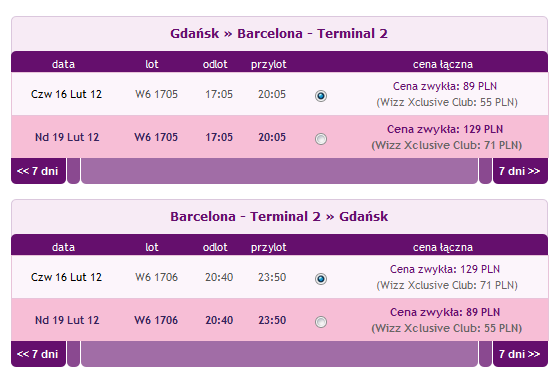Screen dimensions: 560x383
Task: Click small previous-day tab beside outbound '<< 7 dni'
Action: coord(73,171)
